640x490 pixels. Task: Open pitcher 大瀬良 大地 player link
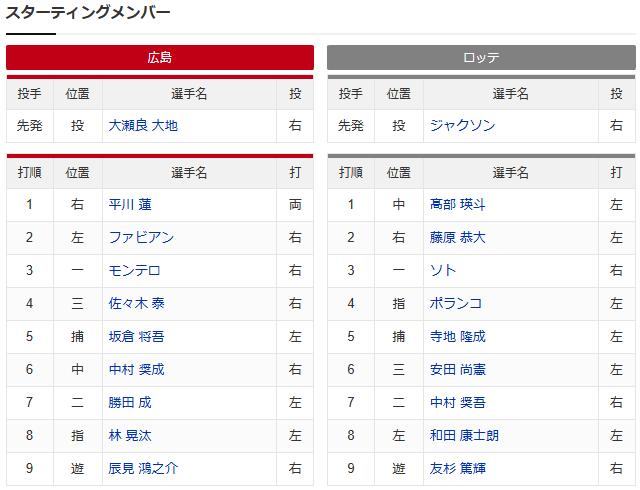click(143, 125)
